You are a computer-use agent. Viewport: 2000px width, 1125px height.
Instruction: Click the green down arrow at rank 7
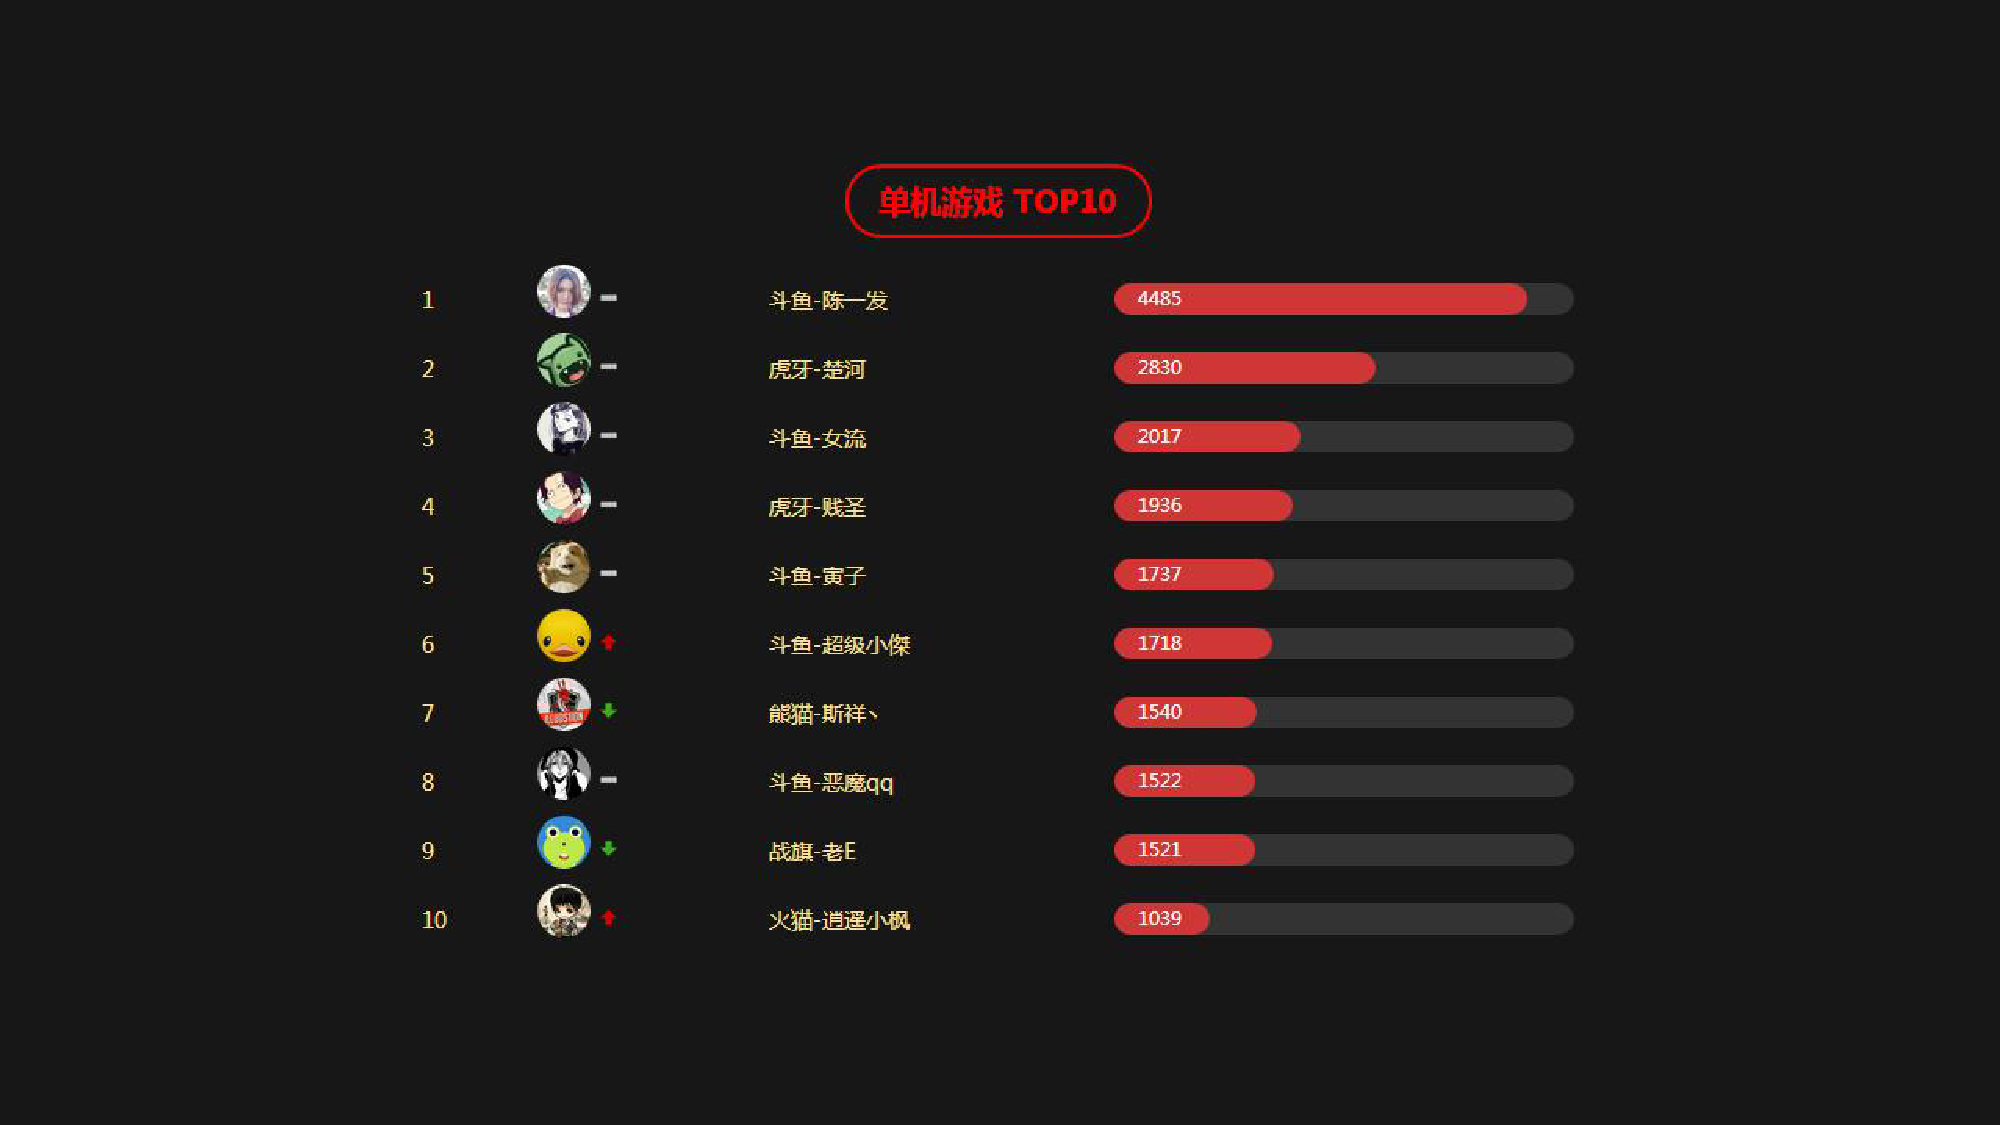(x=608, y=711)
